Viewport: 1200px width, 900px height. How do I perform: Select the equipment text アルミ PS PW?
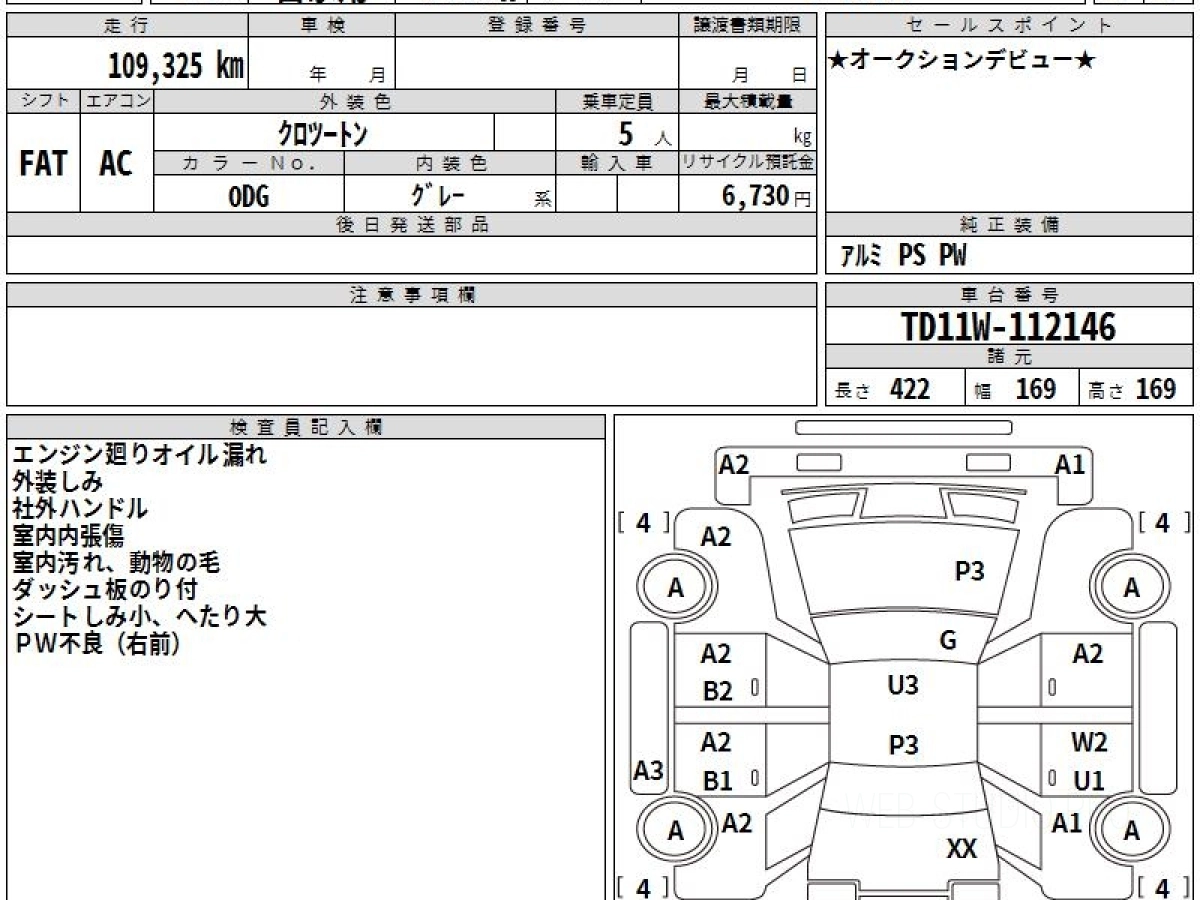click(x=904, y=257)
